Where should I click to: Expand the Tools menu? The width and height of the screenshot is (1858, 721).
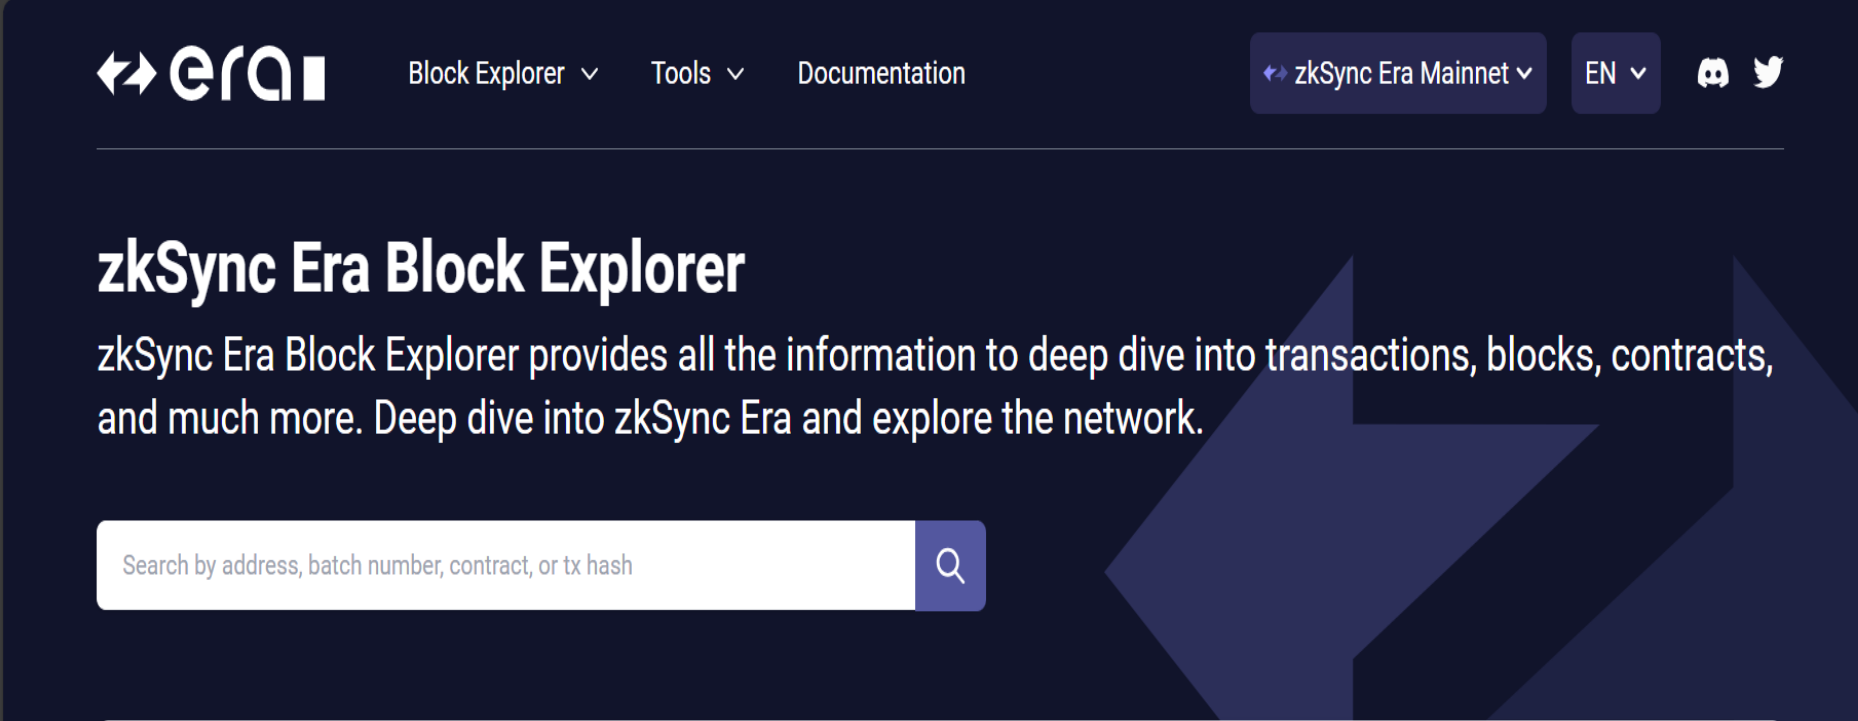(697, 74)
